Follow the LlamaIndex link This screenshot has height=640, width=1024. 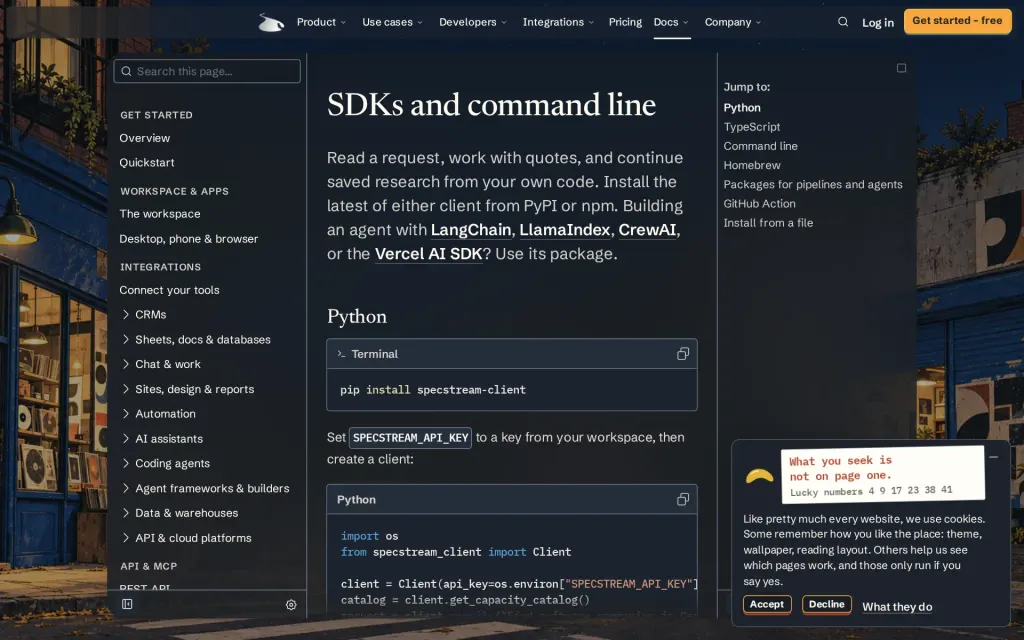tap(564, 230)
